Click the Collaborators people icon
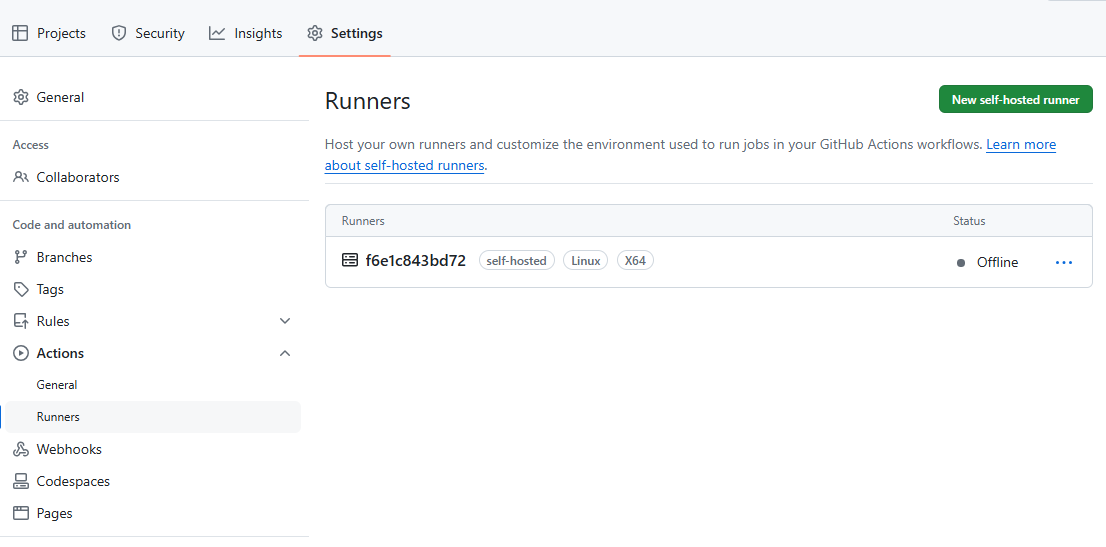This screenshot has width=1106, height=547. [x=21, y=177]
